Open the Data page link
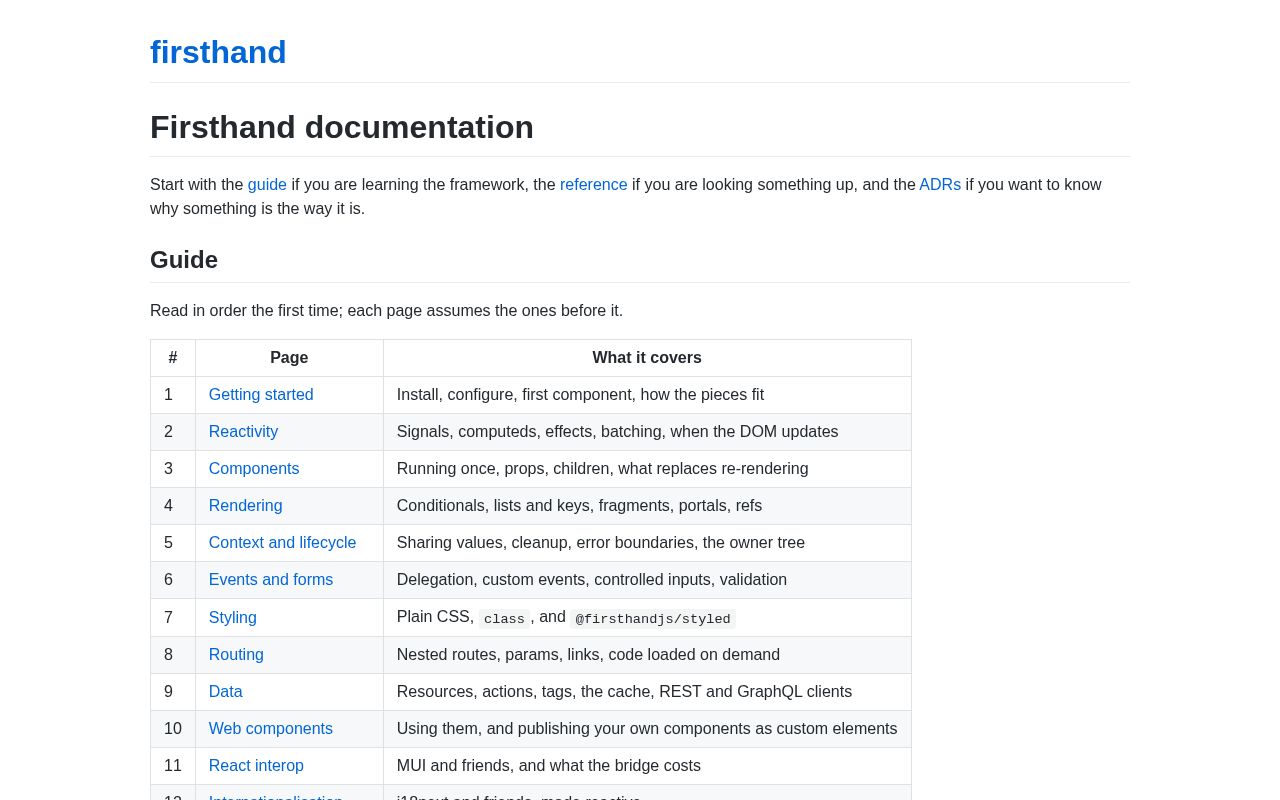 tap(225, 692)
